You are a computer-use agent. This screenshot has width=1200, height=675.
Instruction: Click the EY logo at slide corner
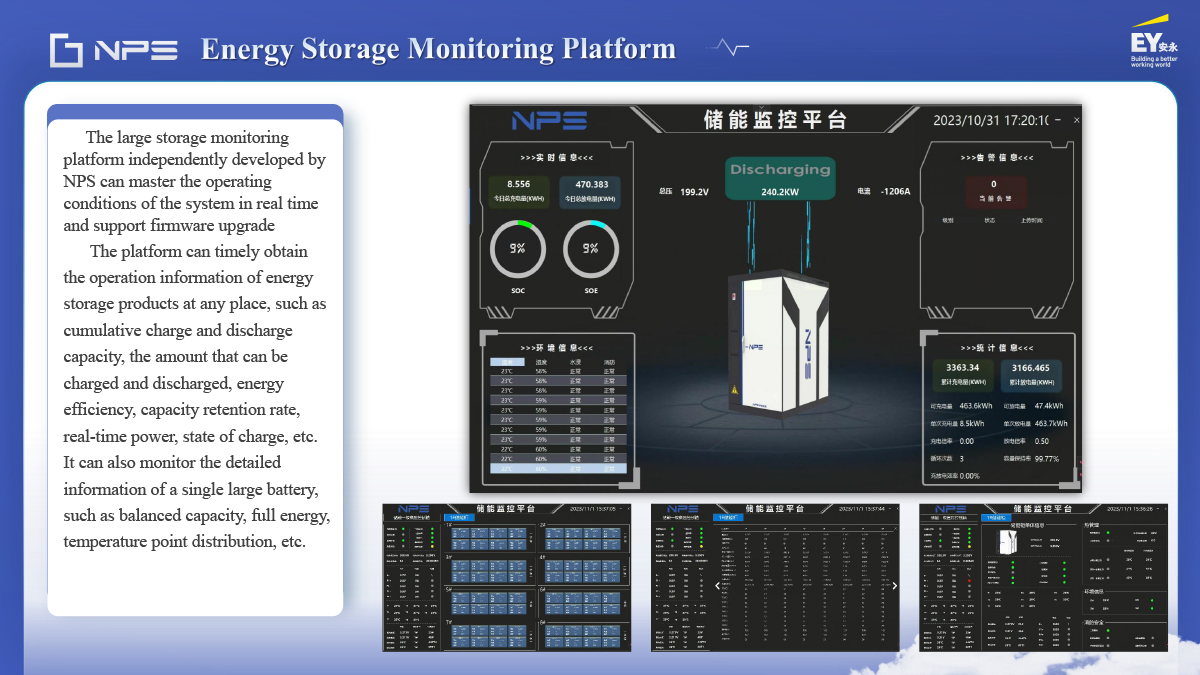1154,42
